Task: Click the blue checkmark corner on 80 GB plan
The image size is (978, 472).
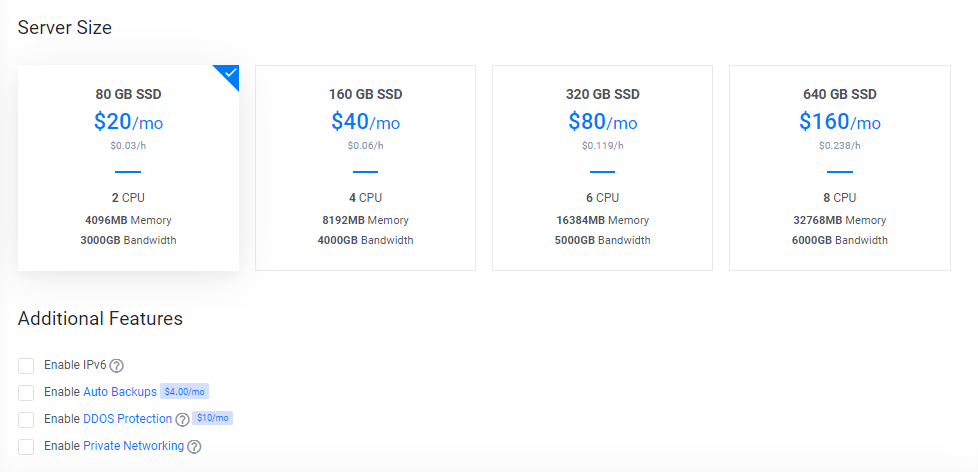Action: point(230,74)
